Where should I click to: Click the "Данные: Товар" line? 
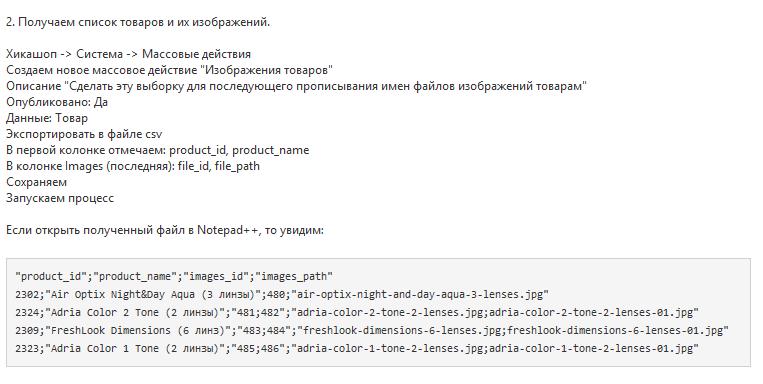(x=47, y=118)
